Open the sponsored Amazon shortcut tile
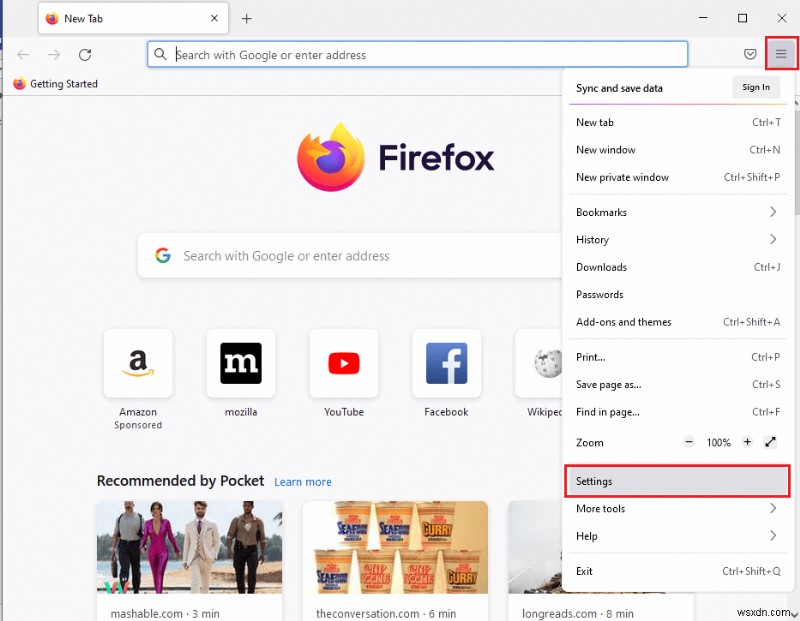800x621 pixels. coord(138,363)
